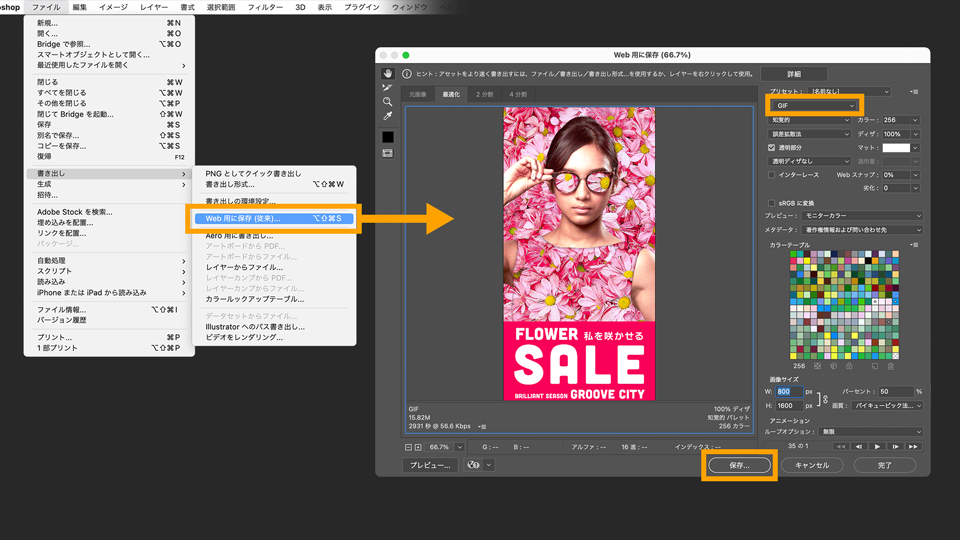Viewport: 960px width, 540px height.
Task: Open the 知覚的 color reduction dropdown
Action: 809,120
